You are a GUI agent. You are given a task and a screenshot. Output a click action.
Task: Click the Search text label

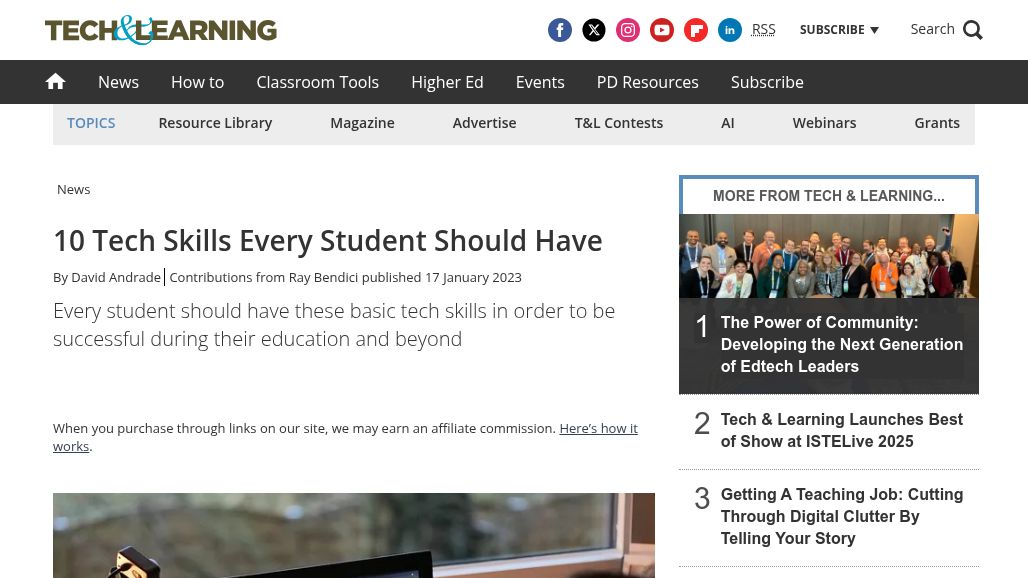(x=932, y=29)
